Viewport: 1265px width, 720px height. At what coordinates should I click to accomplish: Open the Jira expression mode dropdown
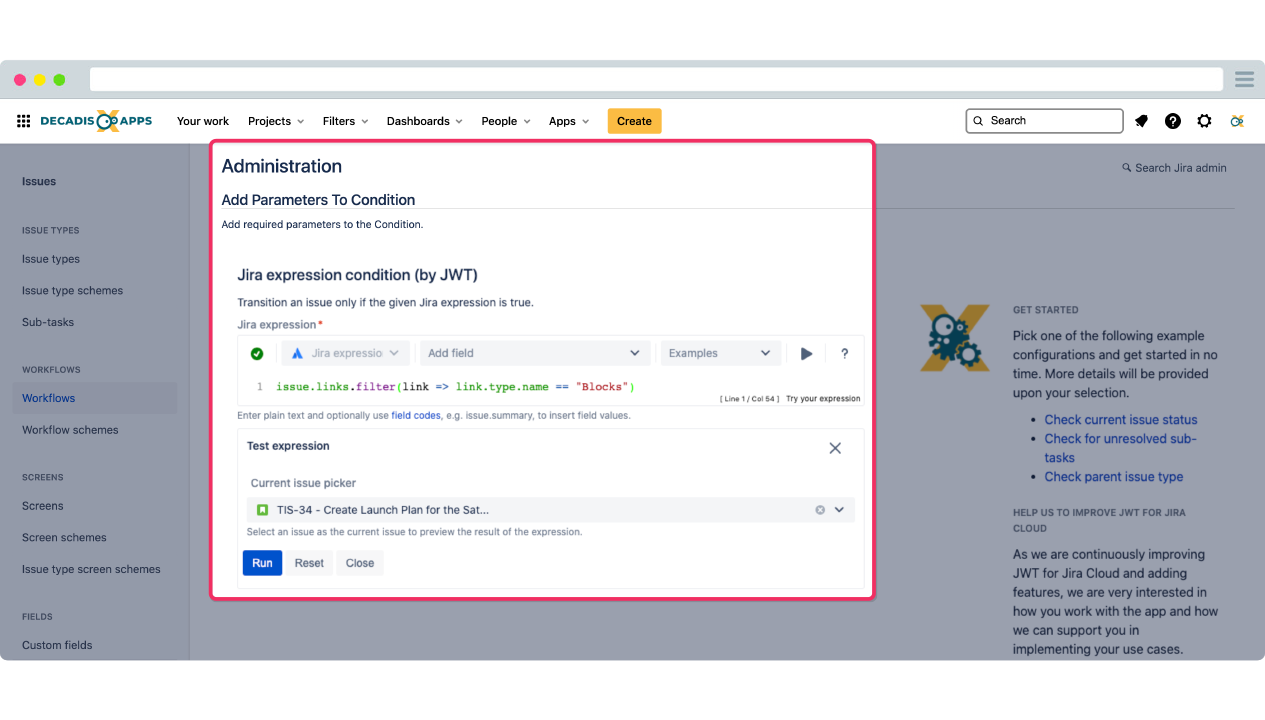tap(346, 353)
